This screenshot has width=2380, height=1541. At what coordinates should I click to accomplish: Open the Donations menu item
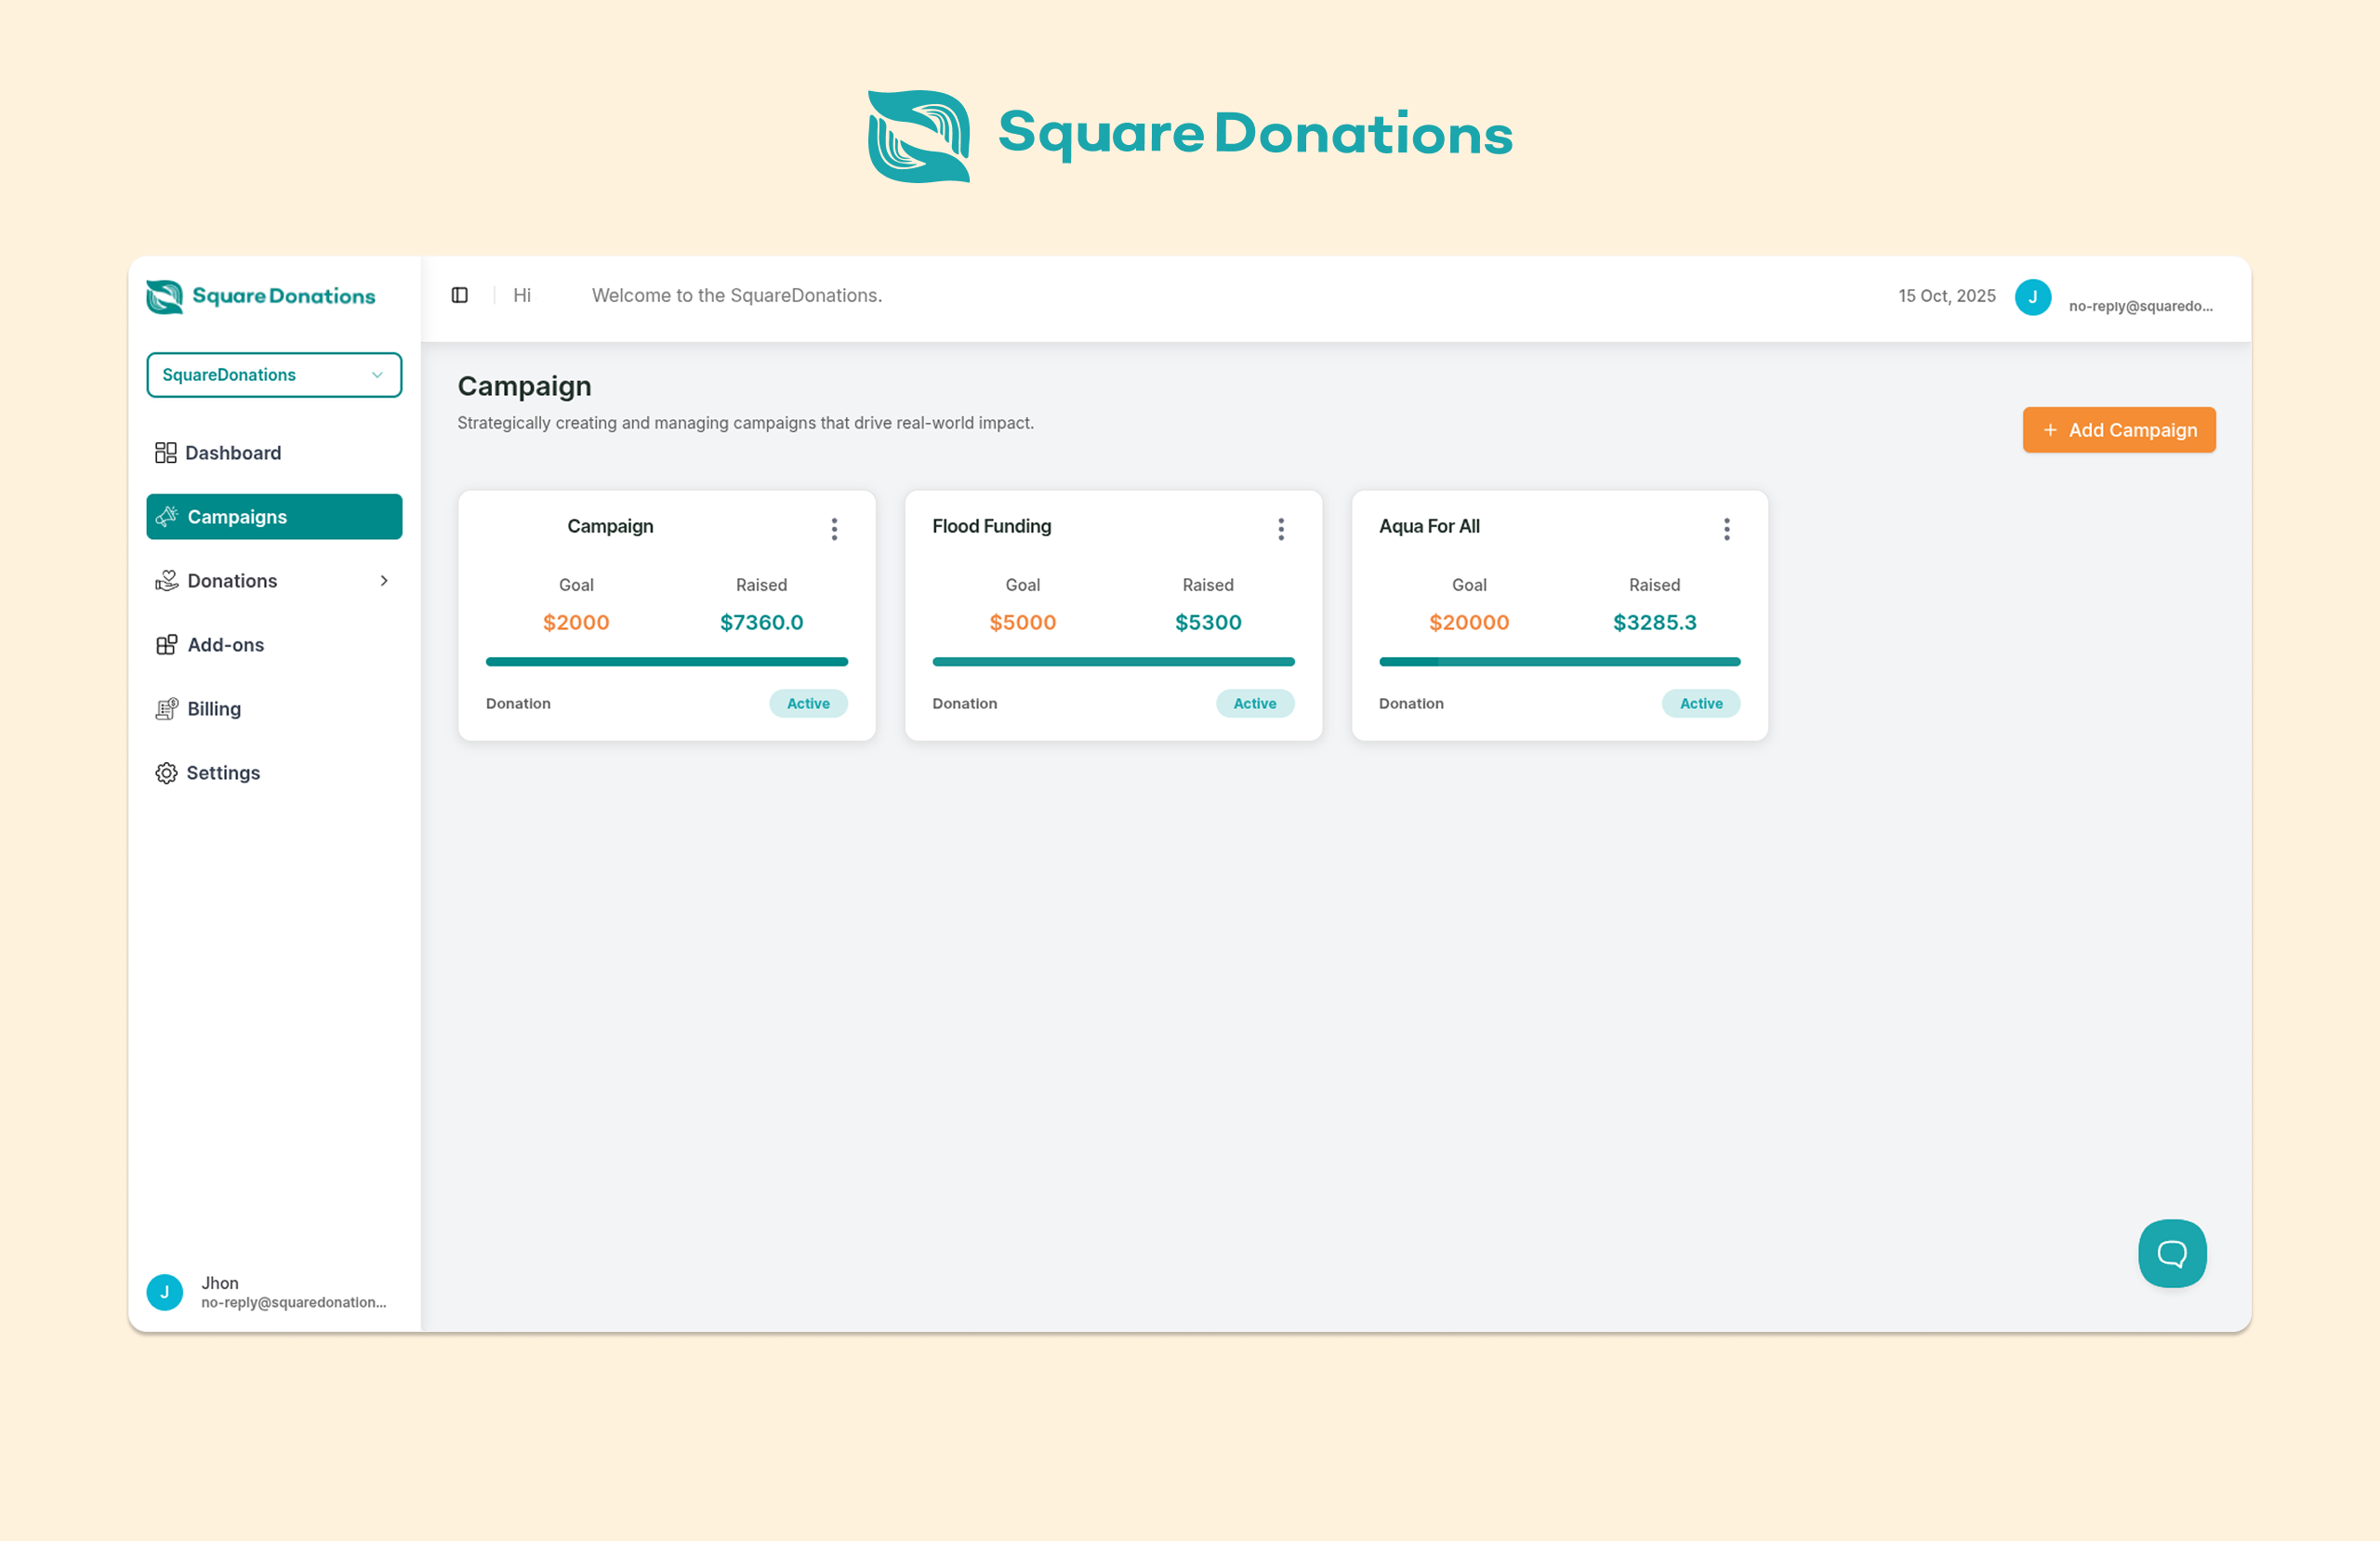click(232, 581)
